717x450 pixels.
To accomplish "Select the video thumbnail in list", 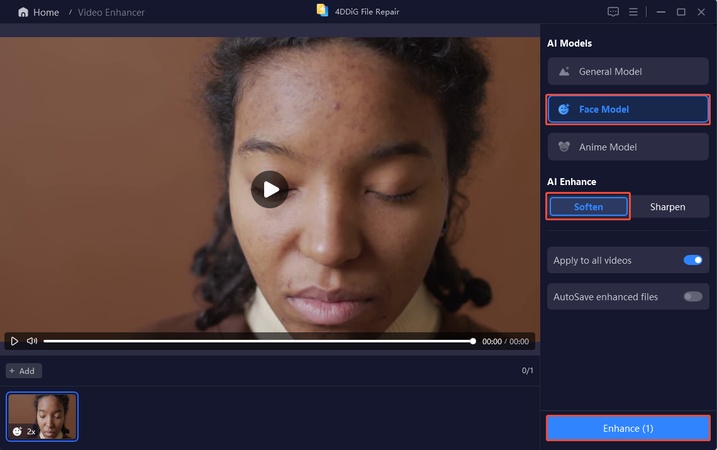I will (x=42, y=417).
